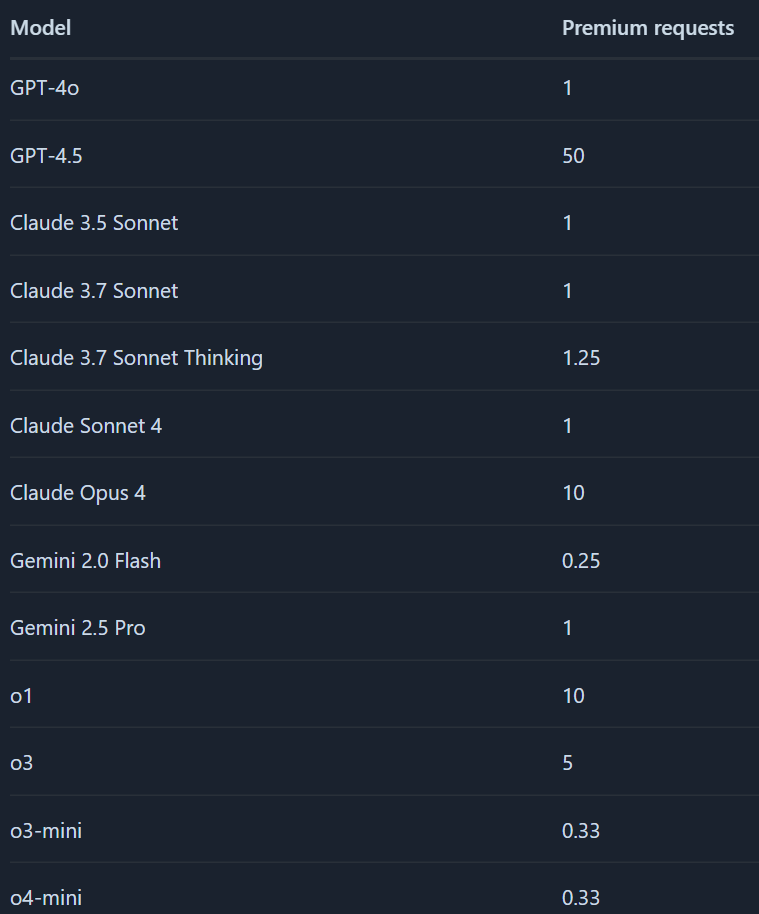Select the GPT-4o model row
Image resolution: width=759 pixels, height=914 pixels.
(x=44, y=88)
